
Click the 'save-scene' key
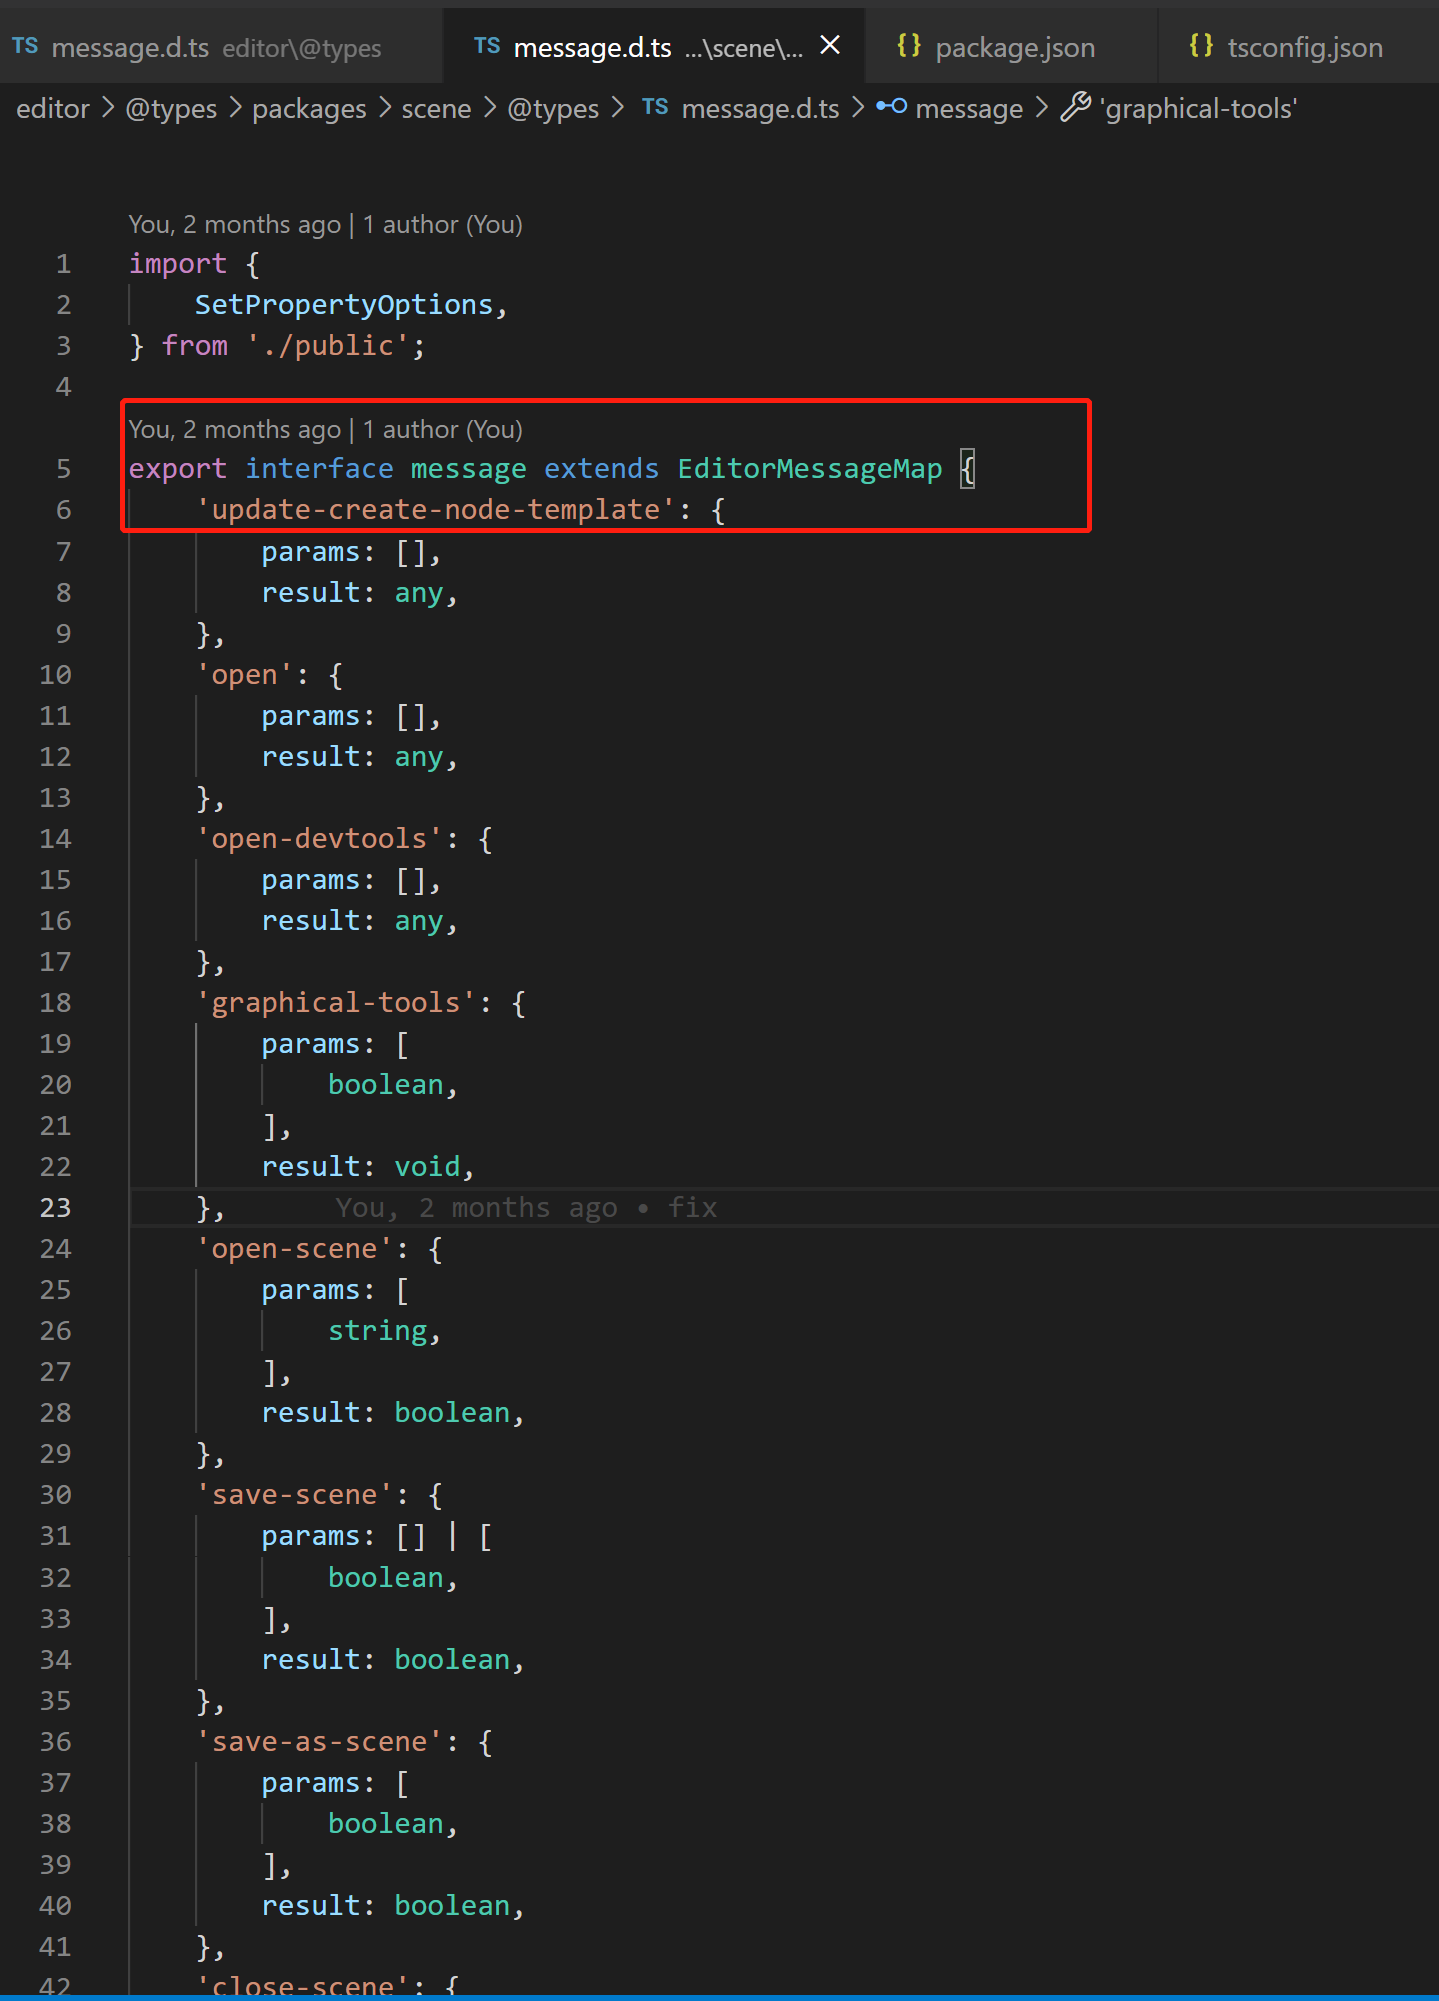click(295, 1495)
